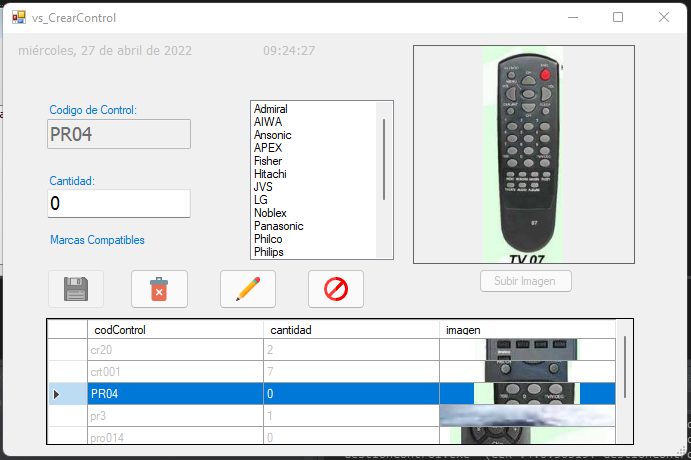Click the date label miércoles, 27 de abril
Screen dimensions: 691x460
click(x=105, y=51)
